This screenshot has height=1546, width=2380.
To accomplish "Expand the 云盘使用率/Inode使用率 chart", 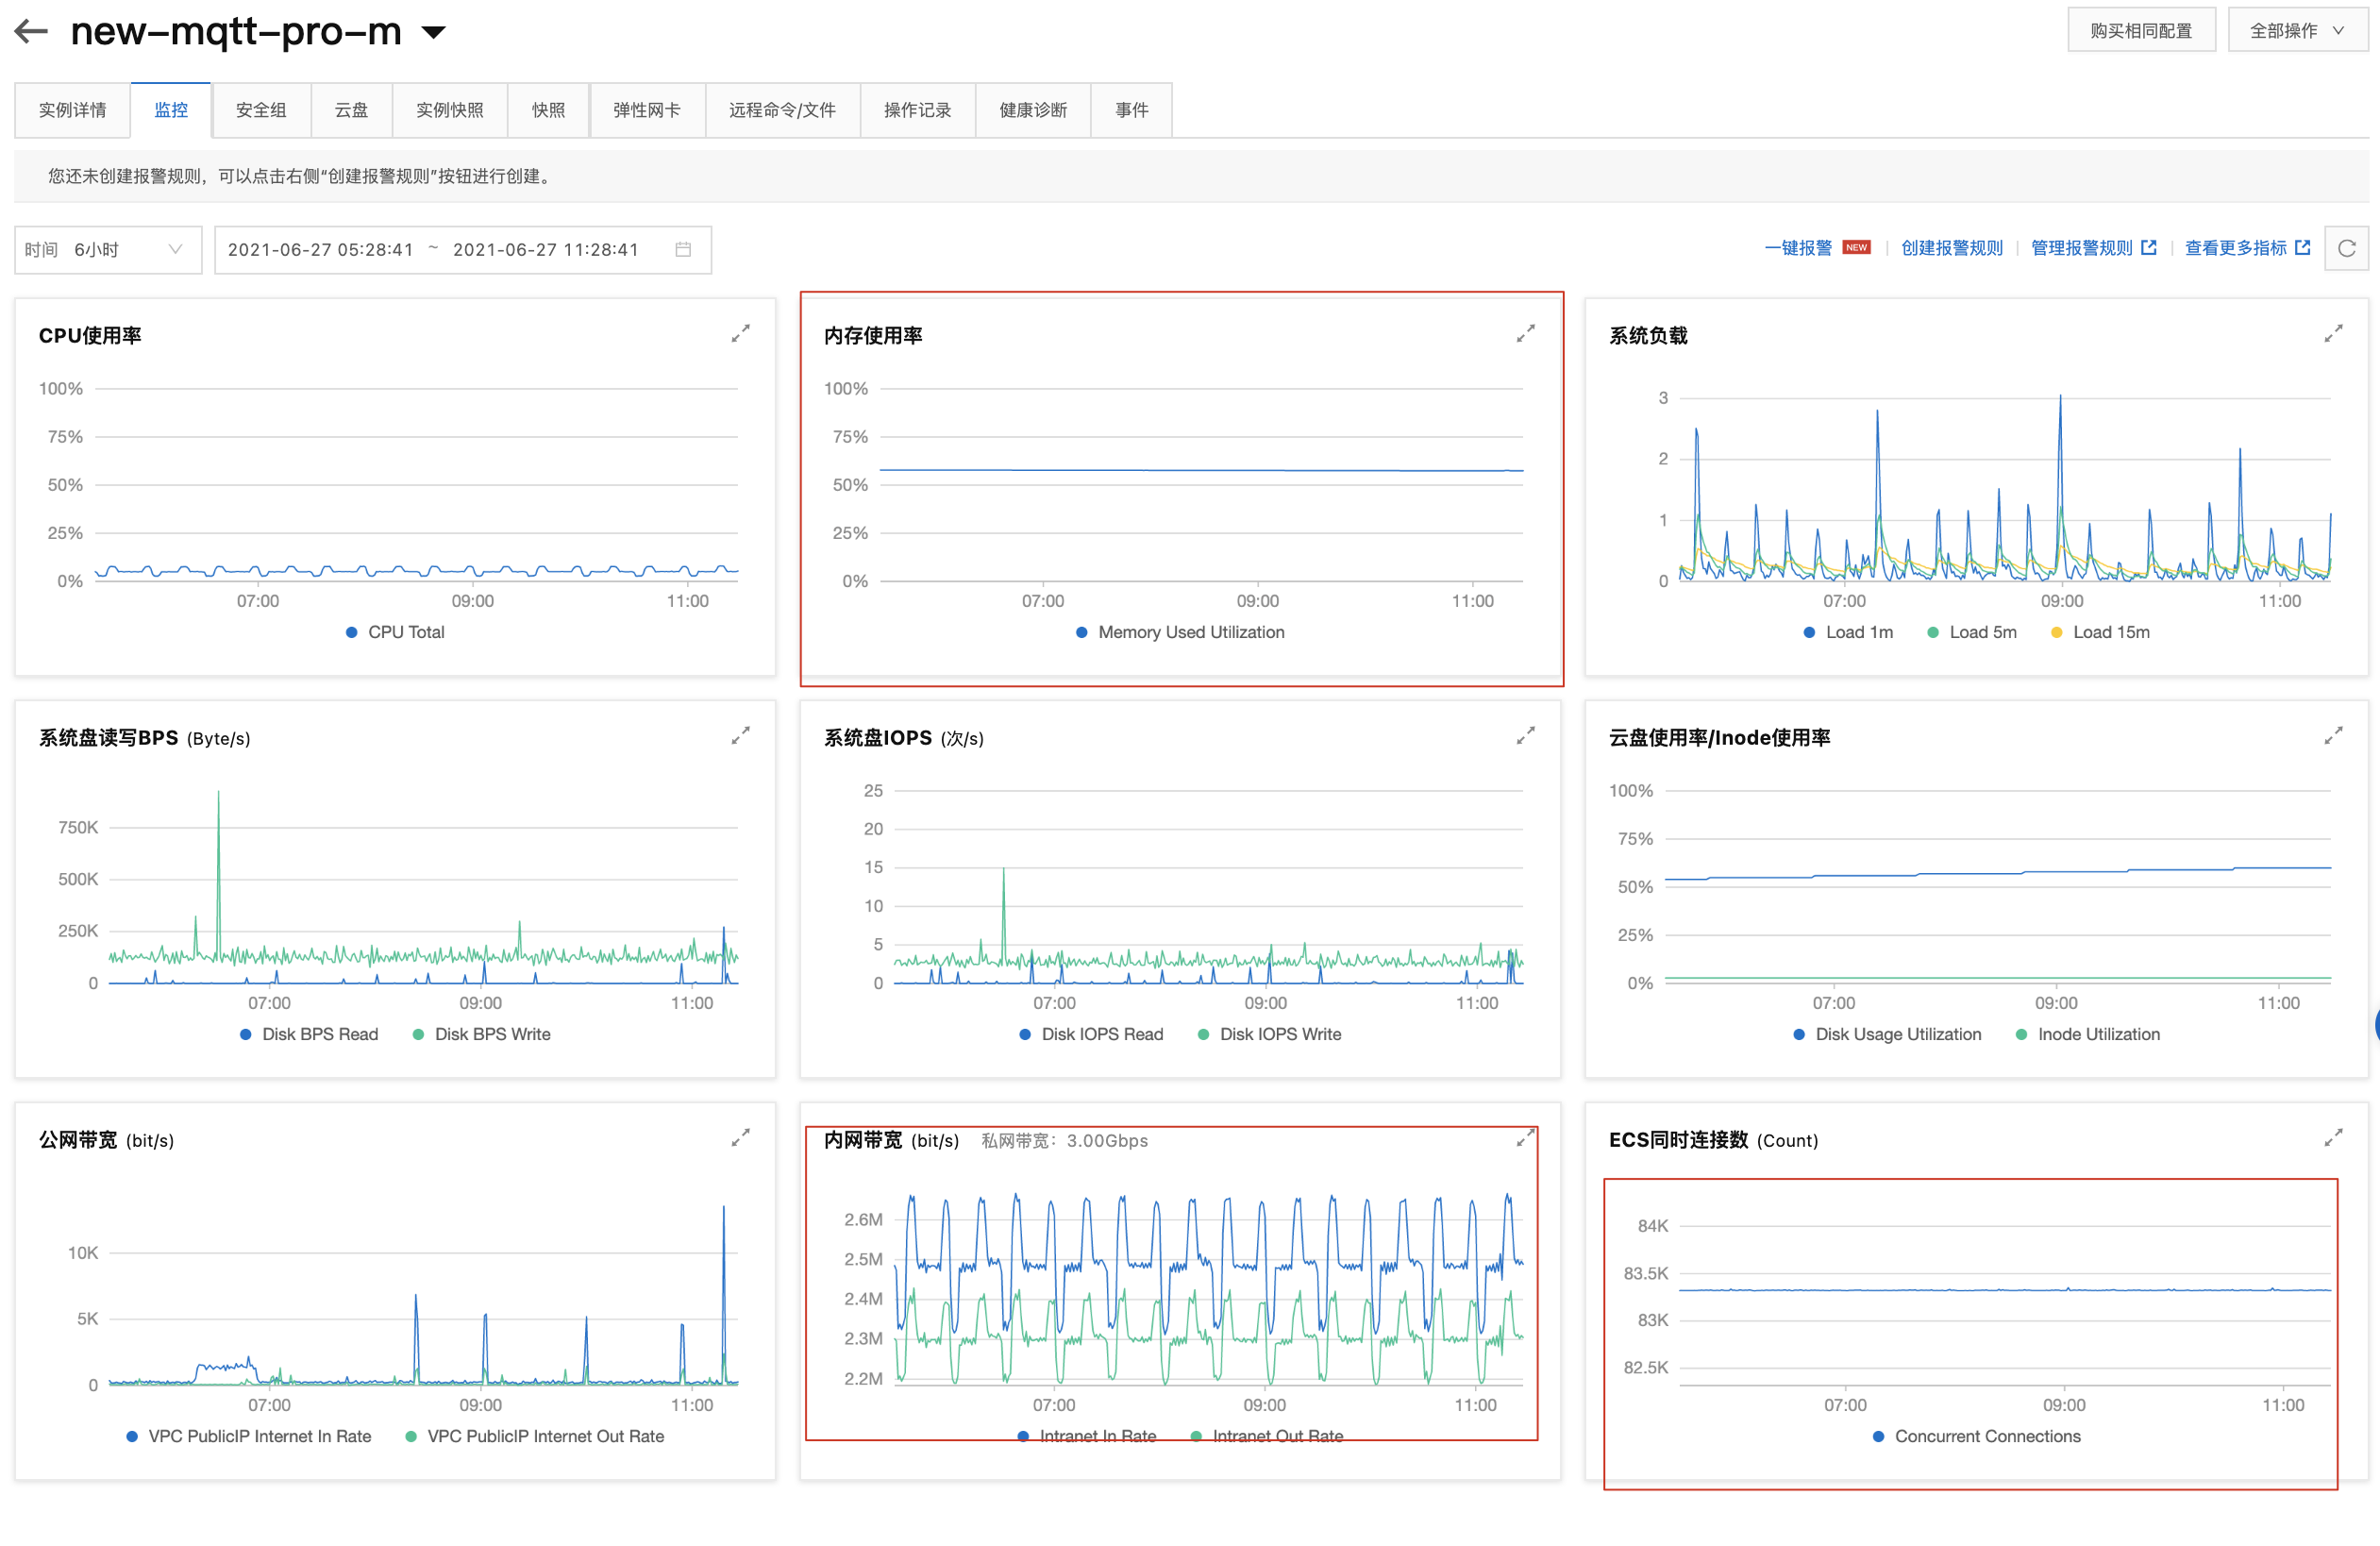I will coord(2333,735).
